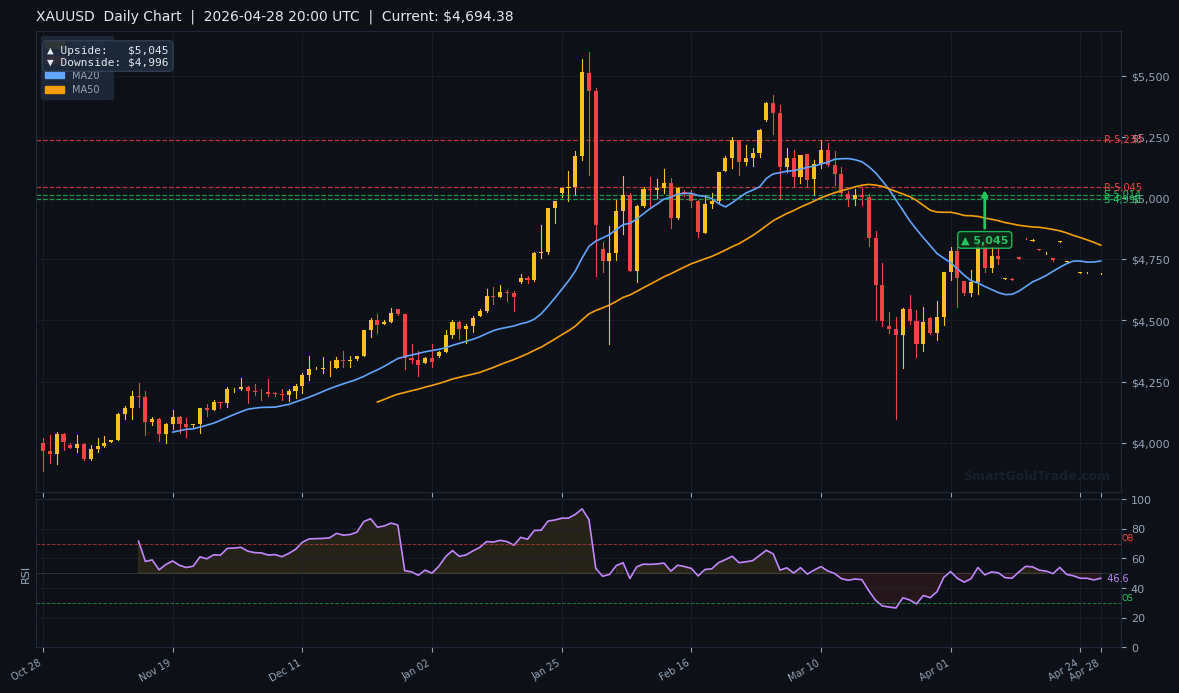The width and height of the screenshot is (1179, 693).
Task: Click the OB marker on the RSI axis
Action: pos(1127,538)
